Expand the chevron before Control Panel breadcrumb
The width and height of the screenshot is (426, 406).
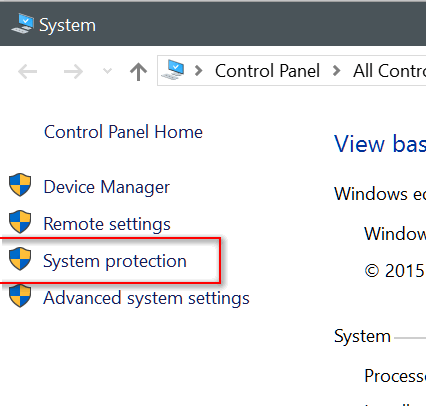pyautogui.click(x=199, y=70)
